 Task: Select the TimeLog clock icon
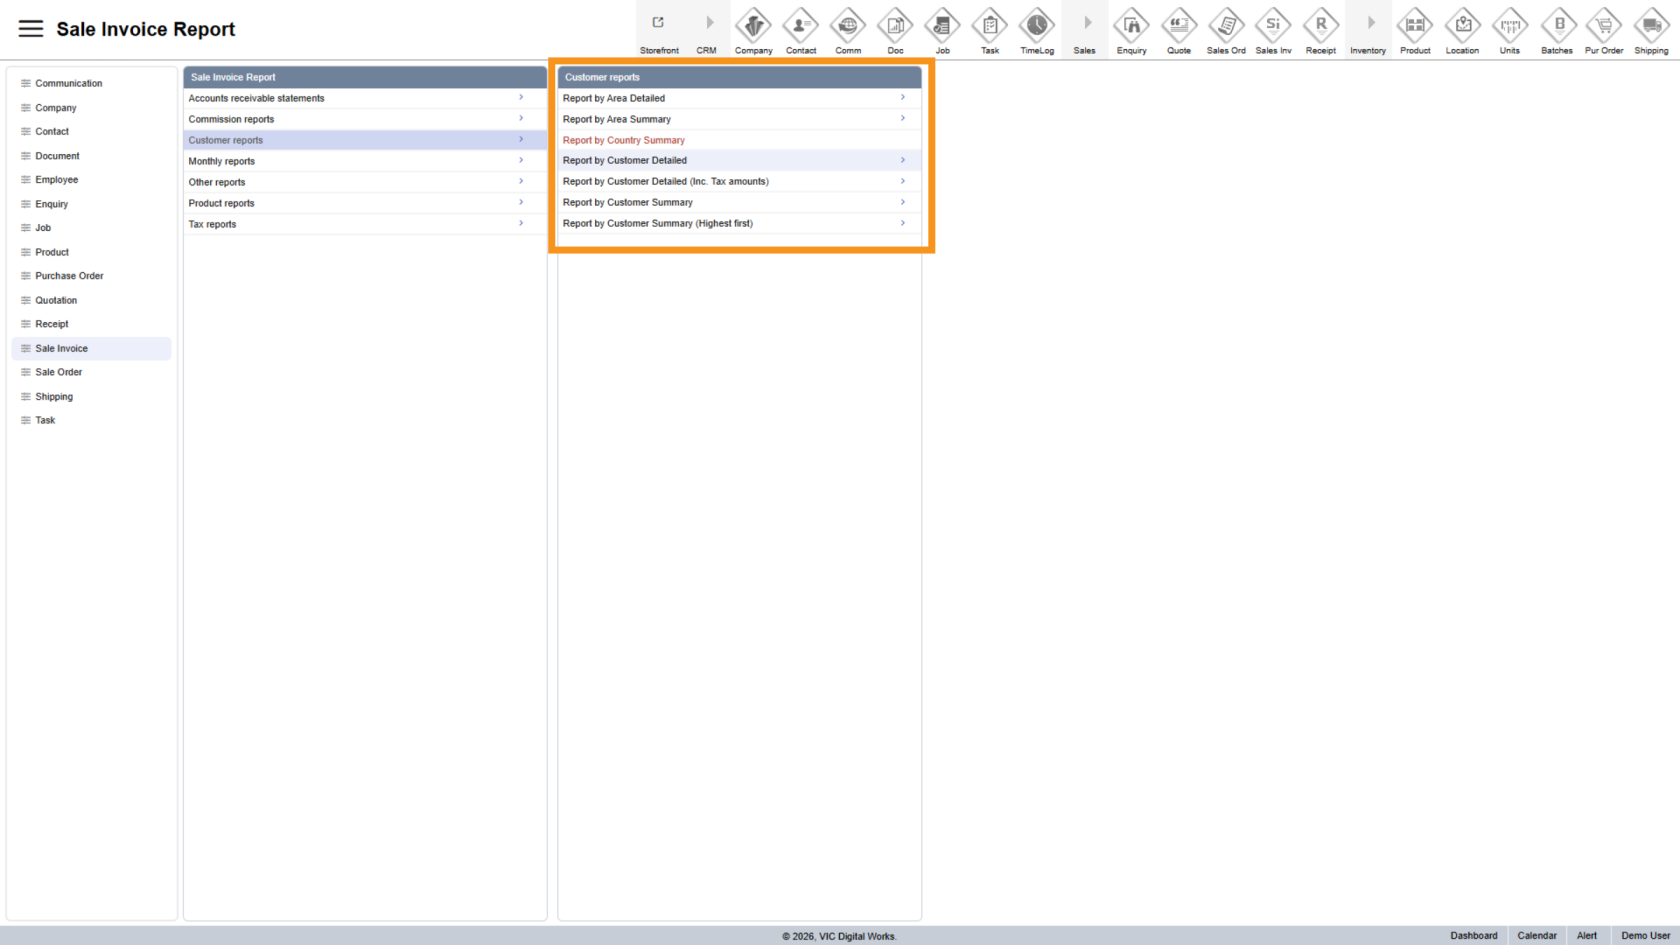pos(1036,25)
